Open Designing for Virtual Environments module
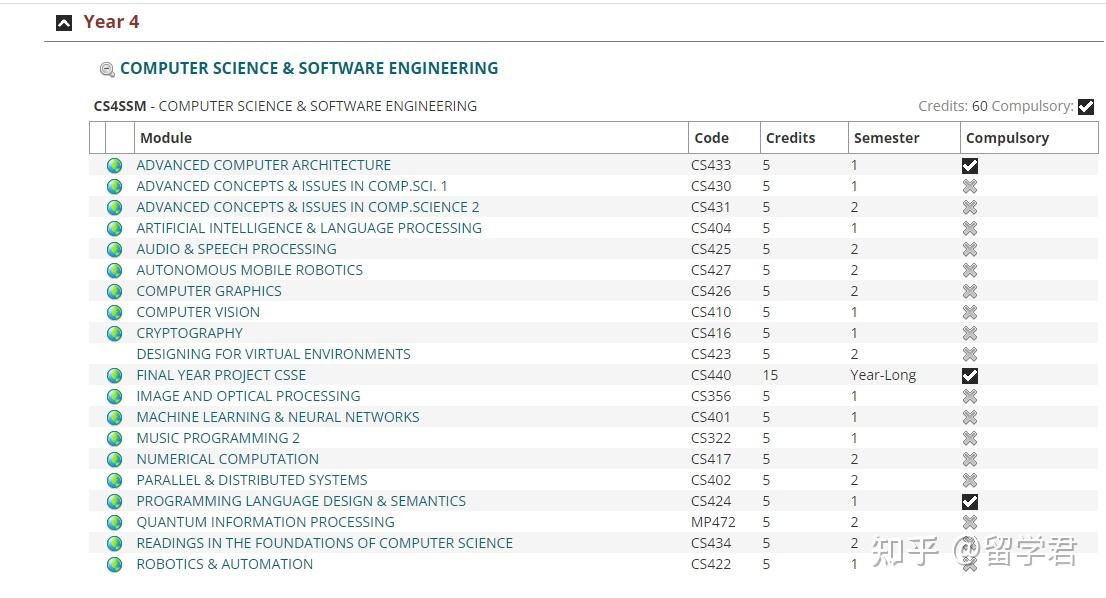The height and width of the screenshot is (598, 1106). 273,354
